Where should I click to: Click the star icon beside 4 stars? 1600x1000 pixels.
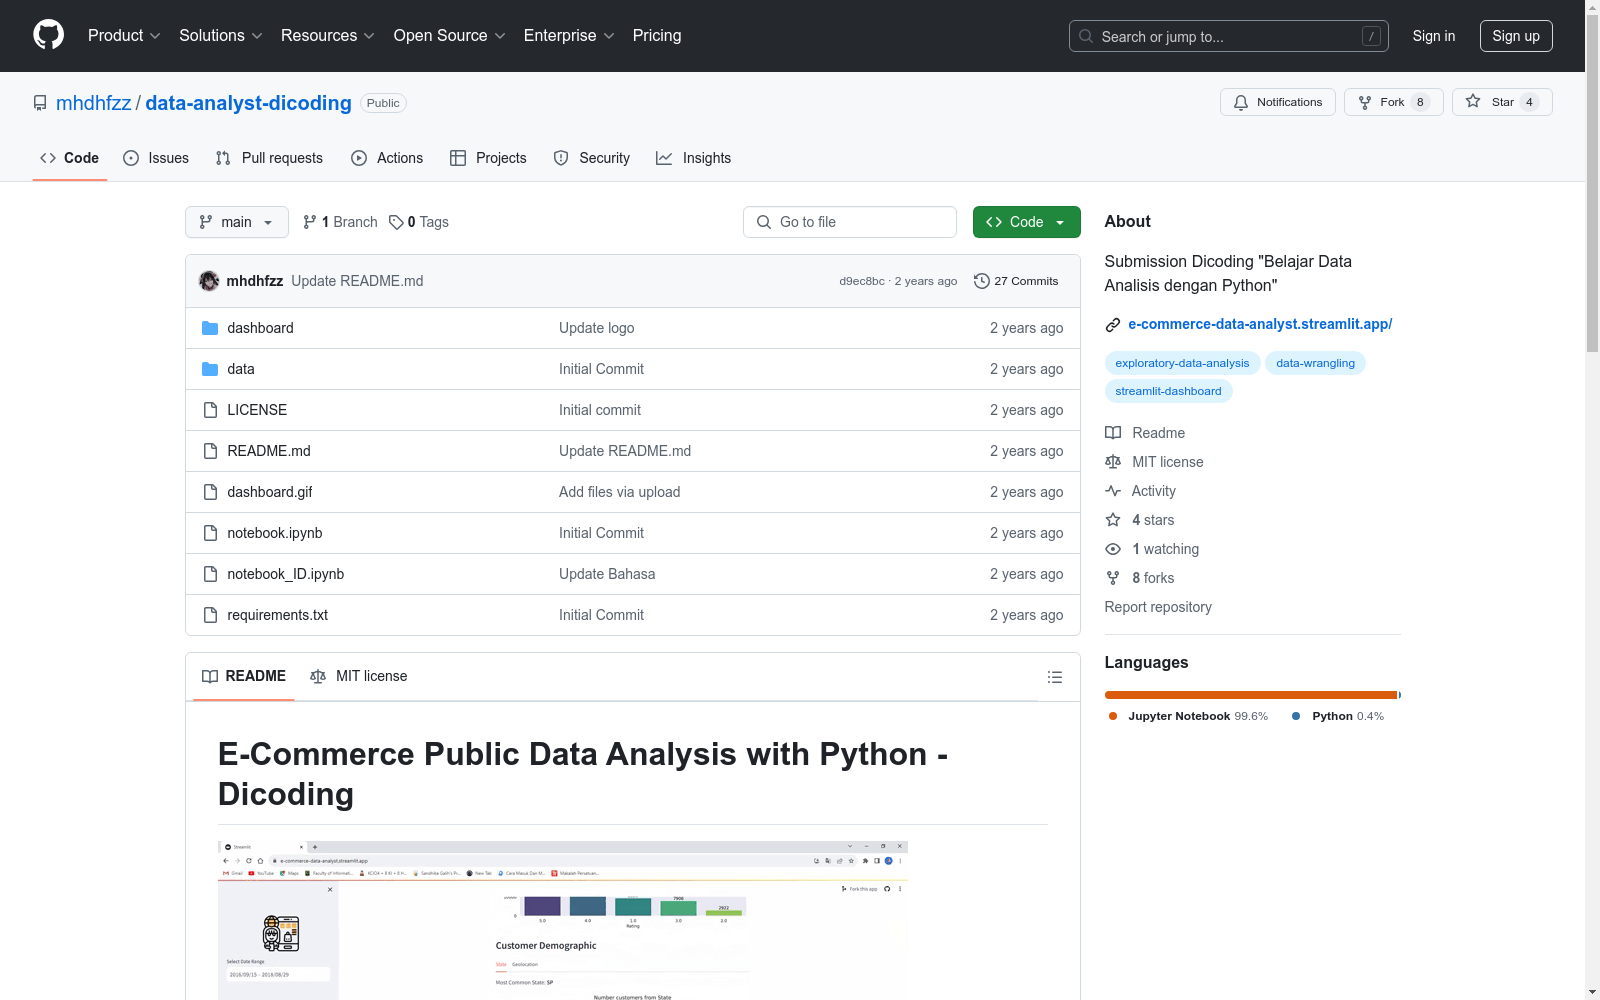point(1113,520)
